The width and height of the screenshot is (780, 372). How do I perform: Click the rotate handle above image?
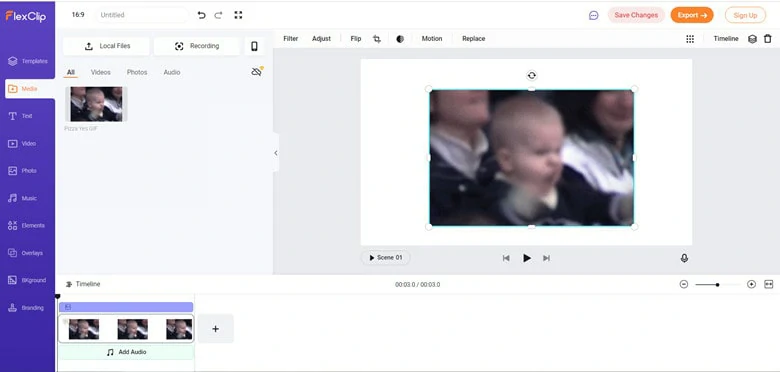[x=532, y=75]
